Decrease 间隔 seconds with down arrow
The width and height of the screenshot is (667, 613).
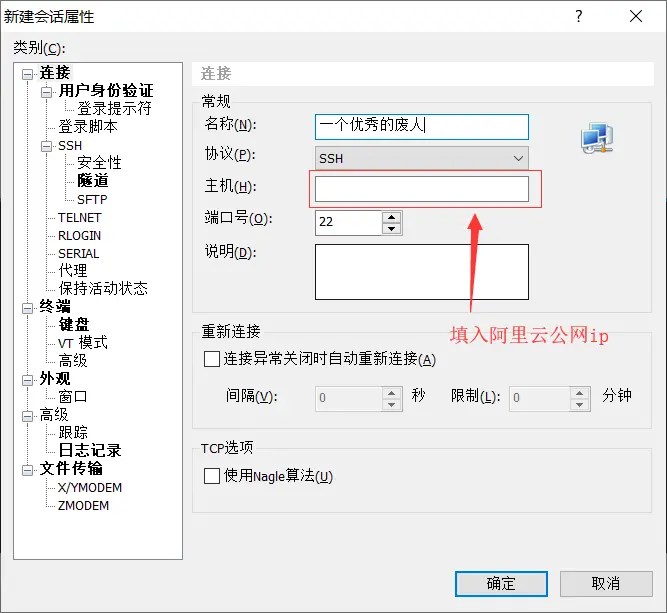[x=391, y=405]
